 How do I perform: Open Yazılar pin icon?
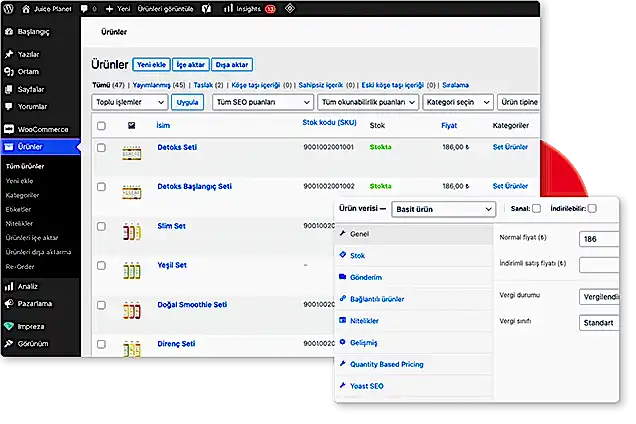pyautogui.click(x=9, y=54)
